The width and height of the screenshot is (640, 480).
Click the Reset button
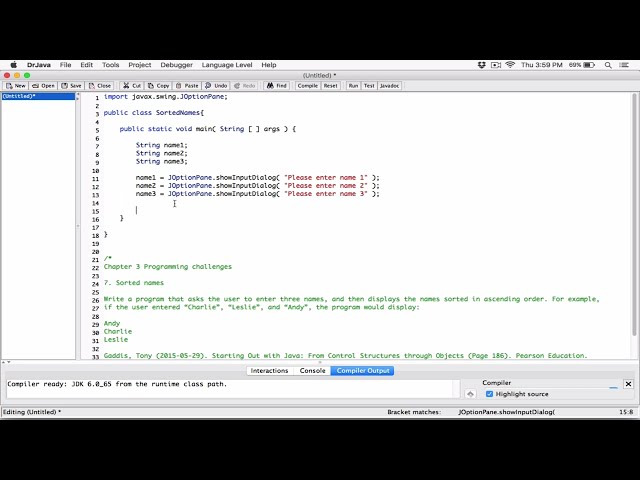pos(331,86)
